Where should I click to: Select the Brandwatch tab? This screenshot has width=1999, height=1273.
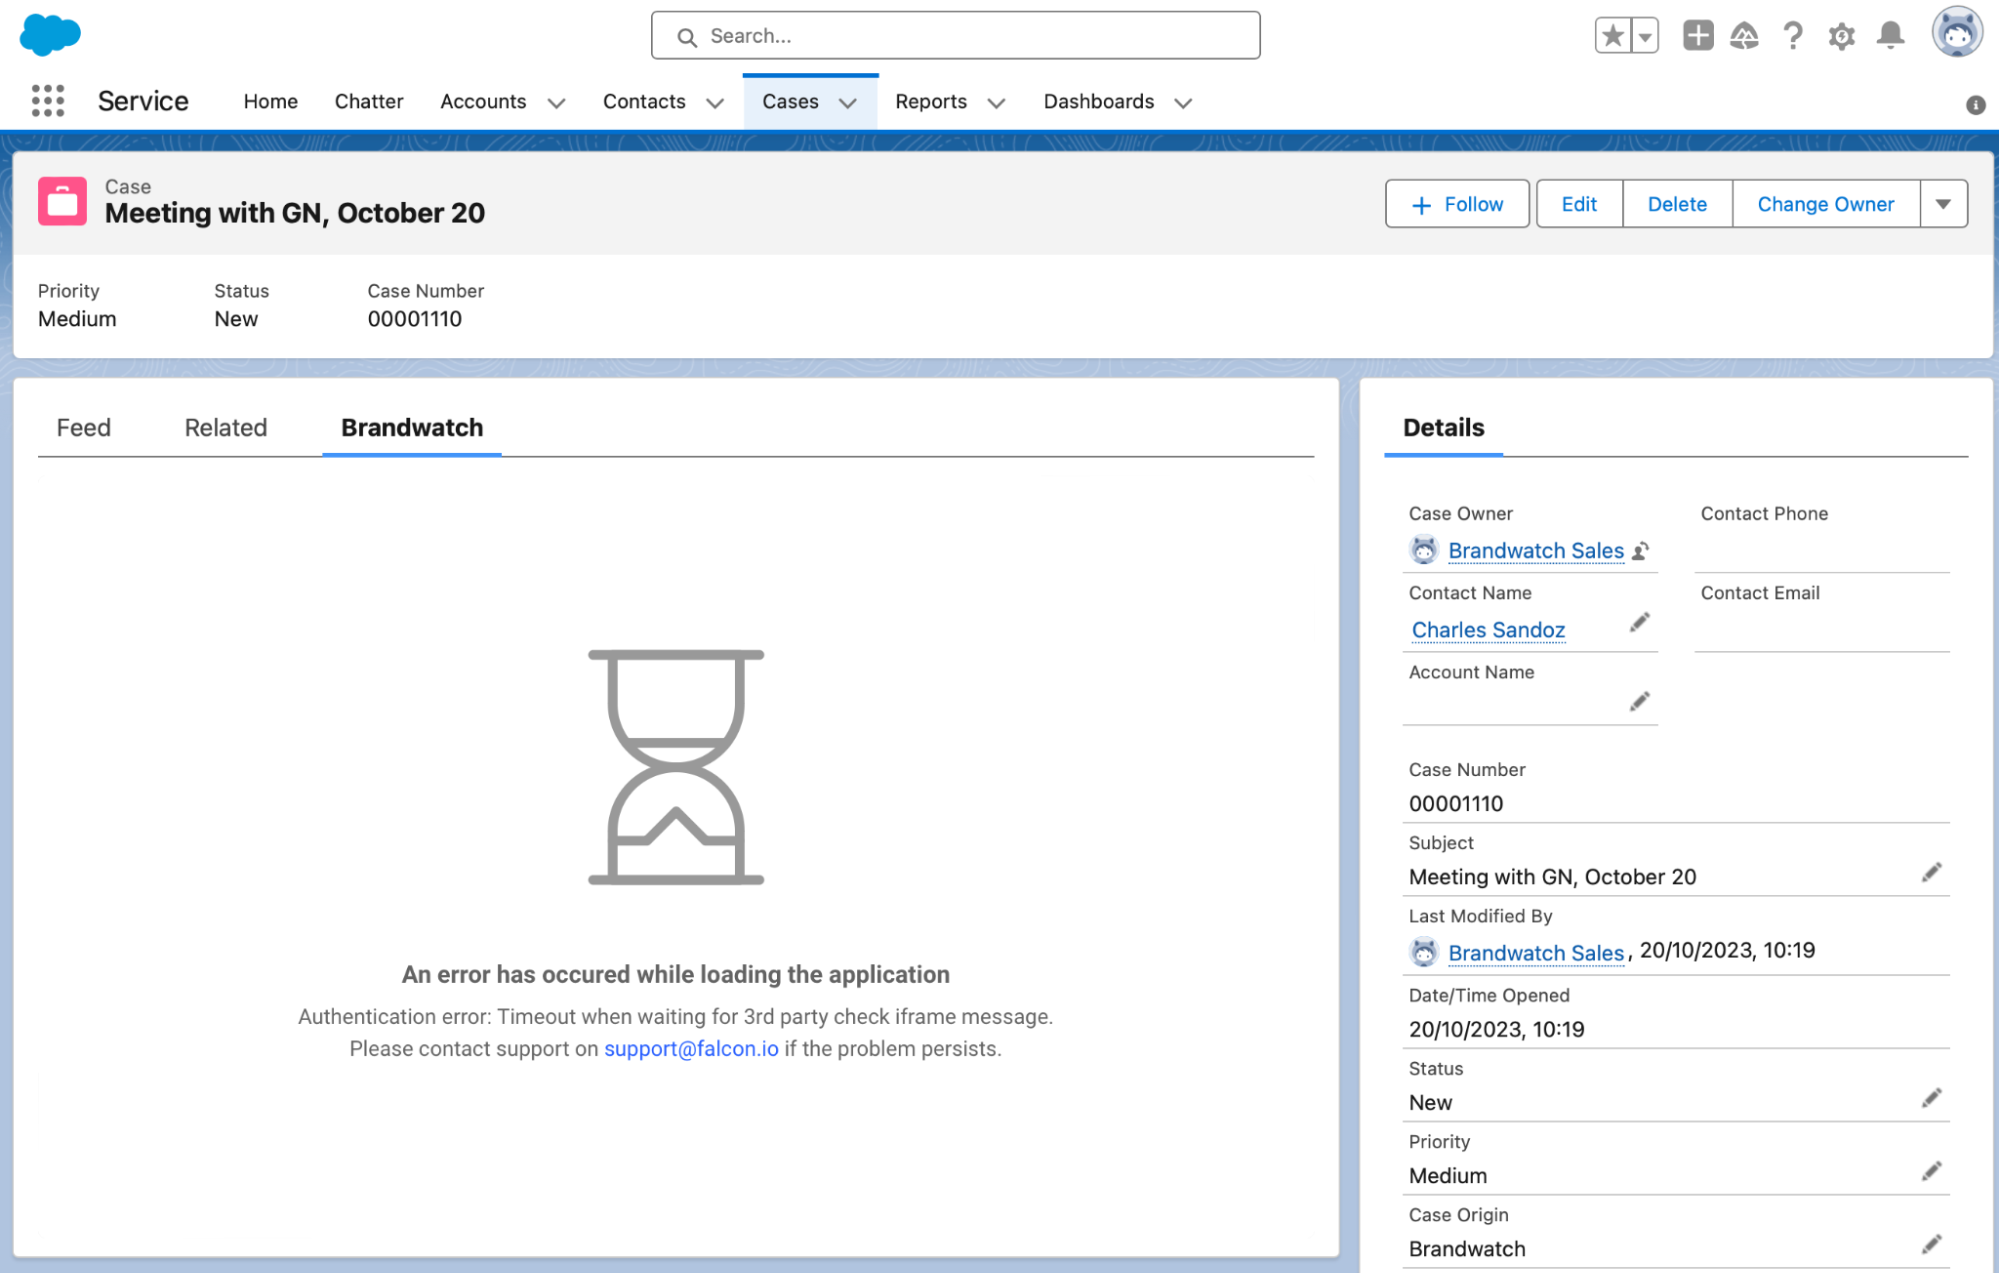click(x=412, y=428)
